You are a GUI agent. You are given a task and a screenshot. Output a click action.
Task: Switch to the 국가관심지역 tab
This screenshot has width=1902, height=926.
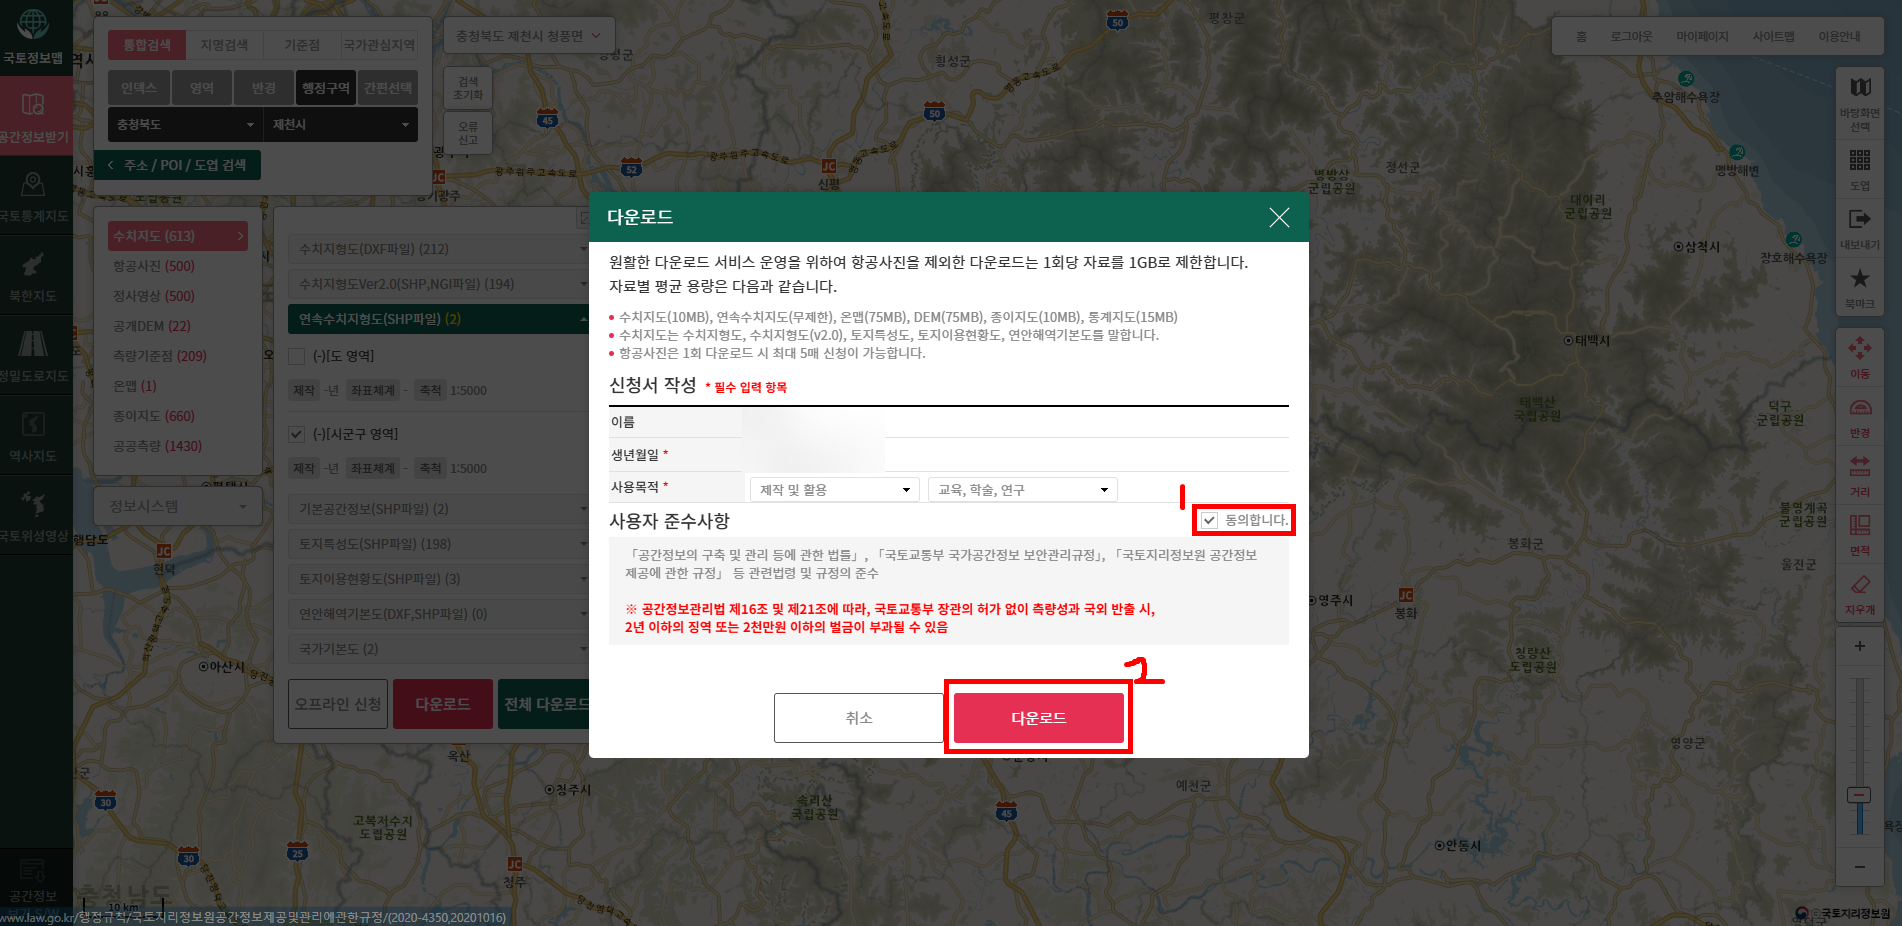tap(379, 45)
